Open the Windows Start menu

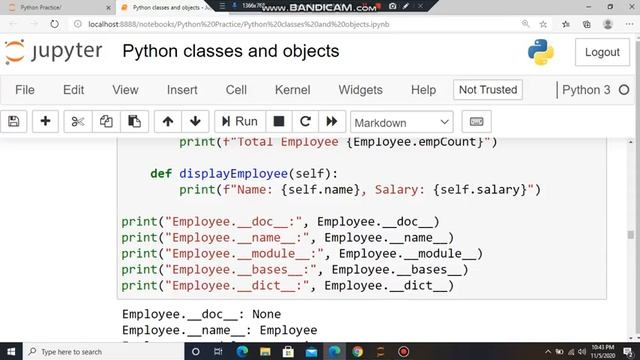(11, 351)
